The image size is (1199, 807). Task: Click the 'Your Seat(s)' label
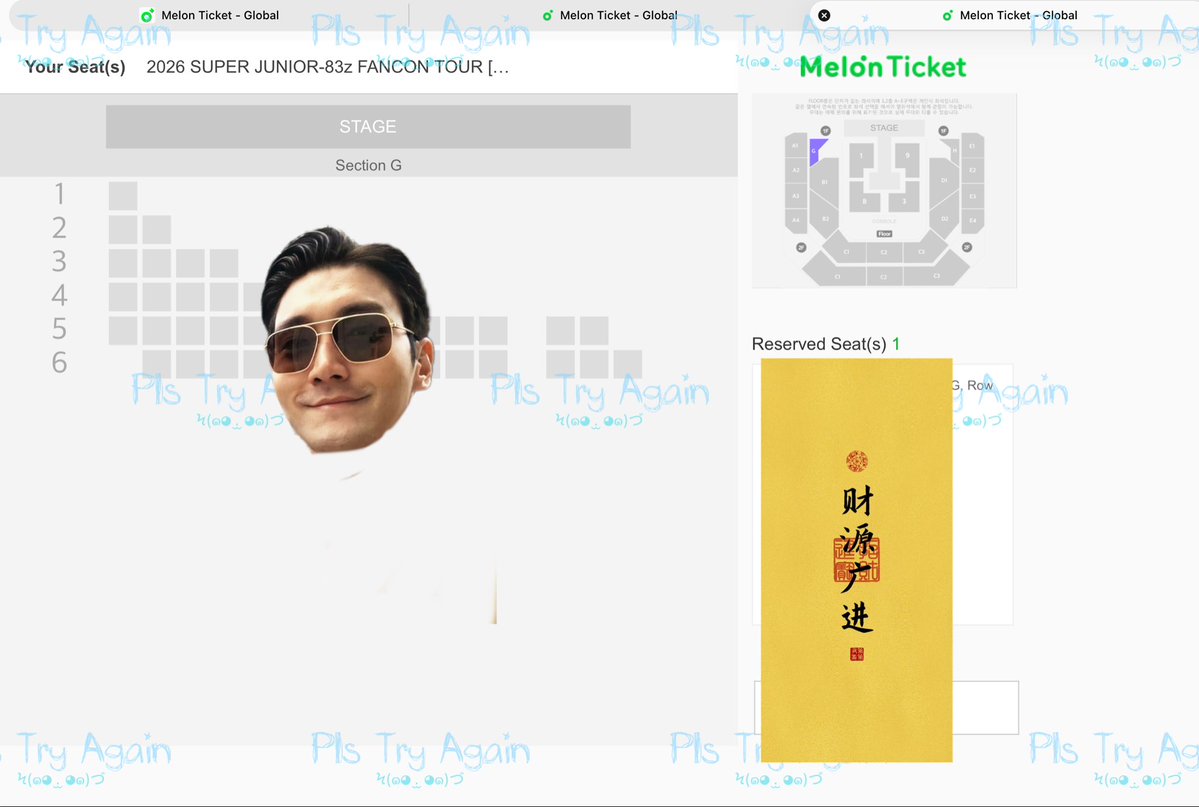[74, 67]
